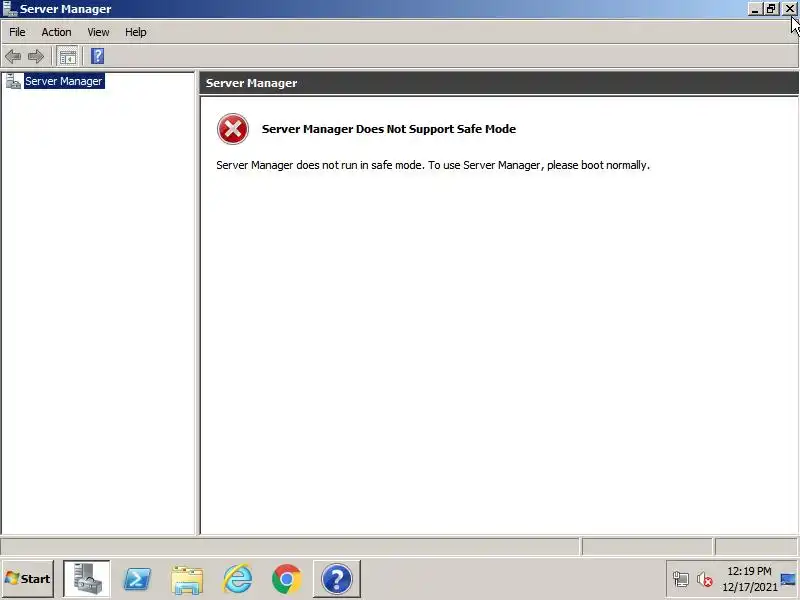
Task: Click Server Manager taskbar icon
Action: pos(86,579)
